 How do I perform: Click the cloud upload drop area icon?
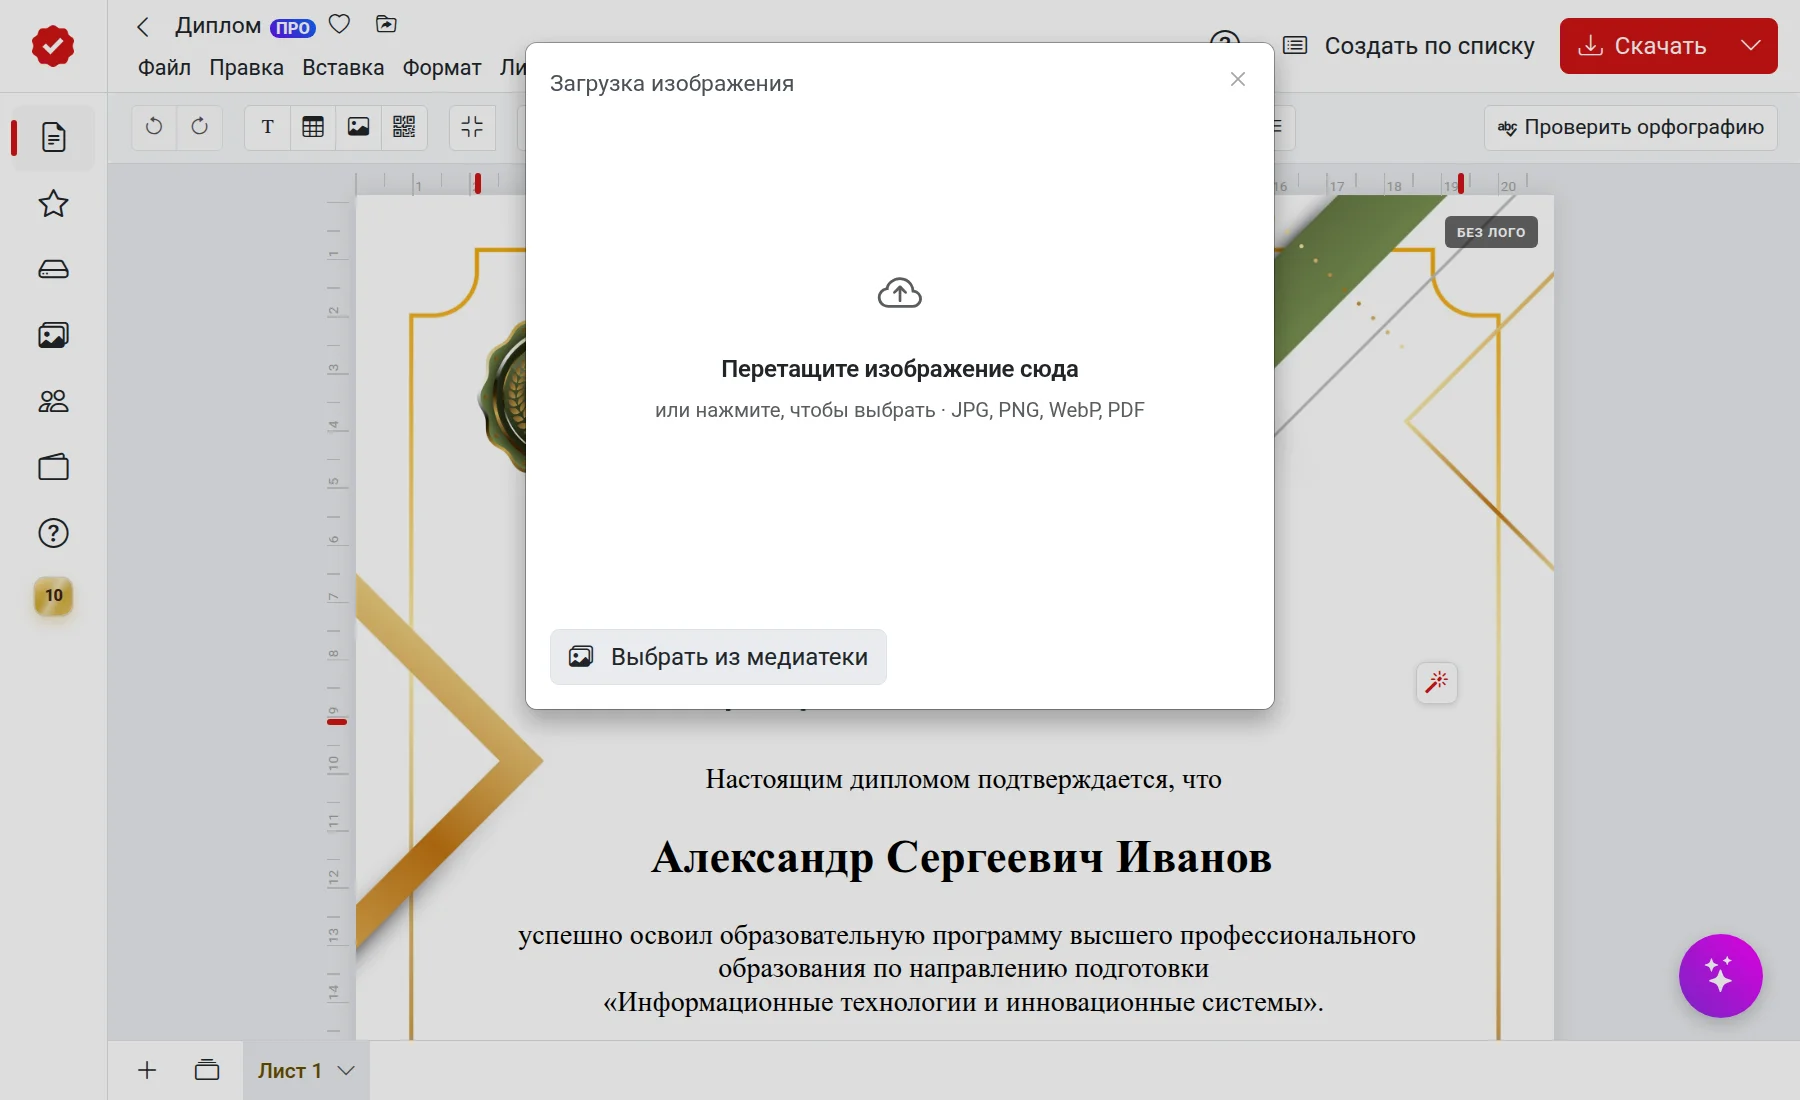click(x=900, y=293)
